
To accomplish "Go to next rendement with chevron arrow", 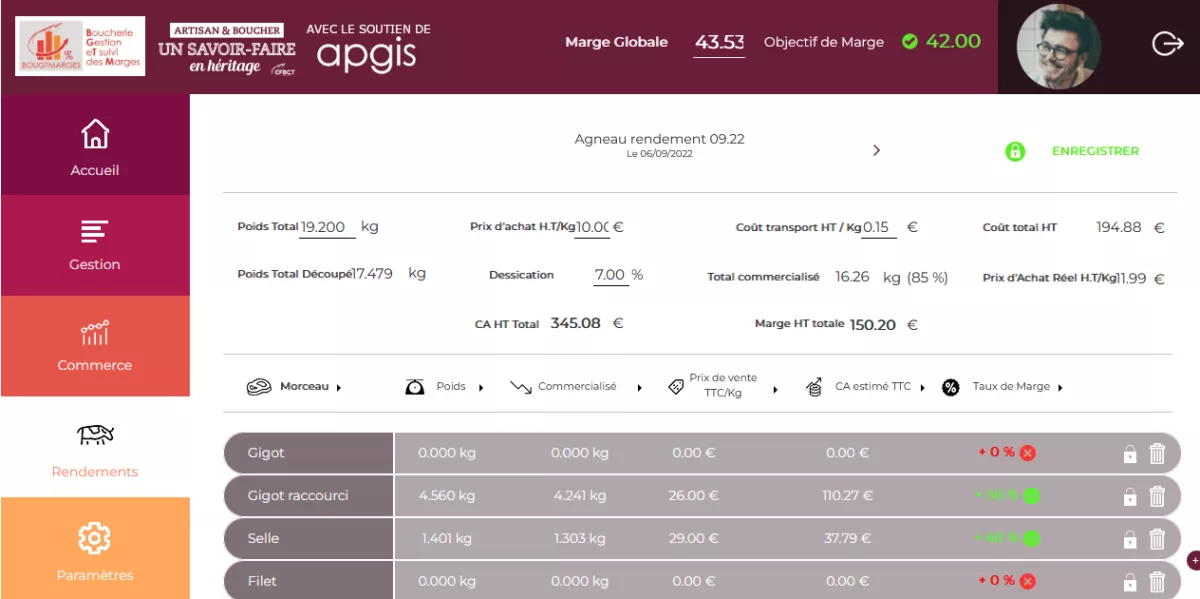I will (876, 150).
